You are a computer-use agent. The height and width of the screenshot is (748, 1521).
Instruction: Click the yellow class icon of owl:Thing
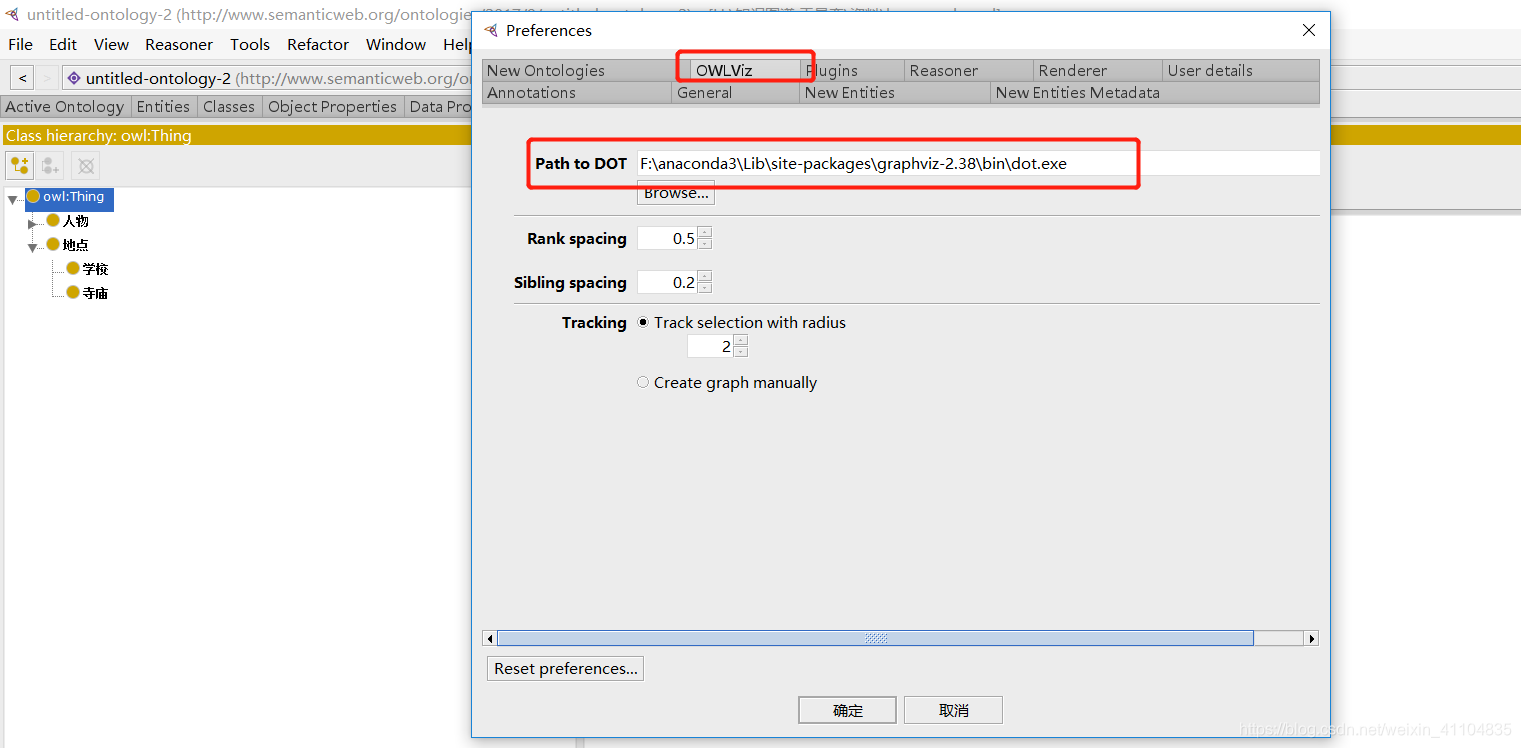(x=33, y=196)
